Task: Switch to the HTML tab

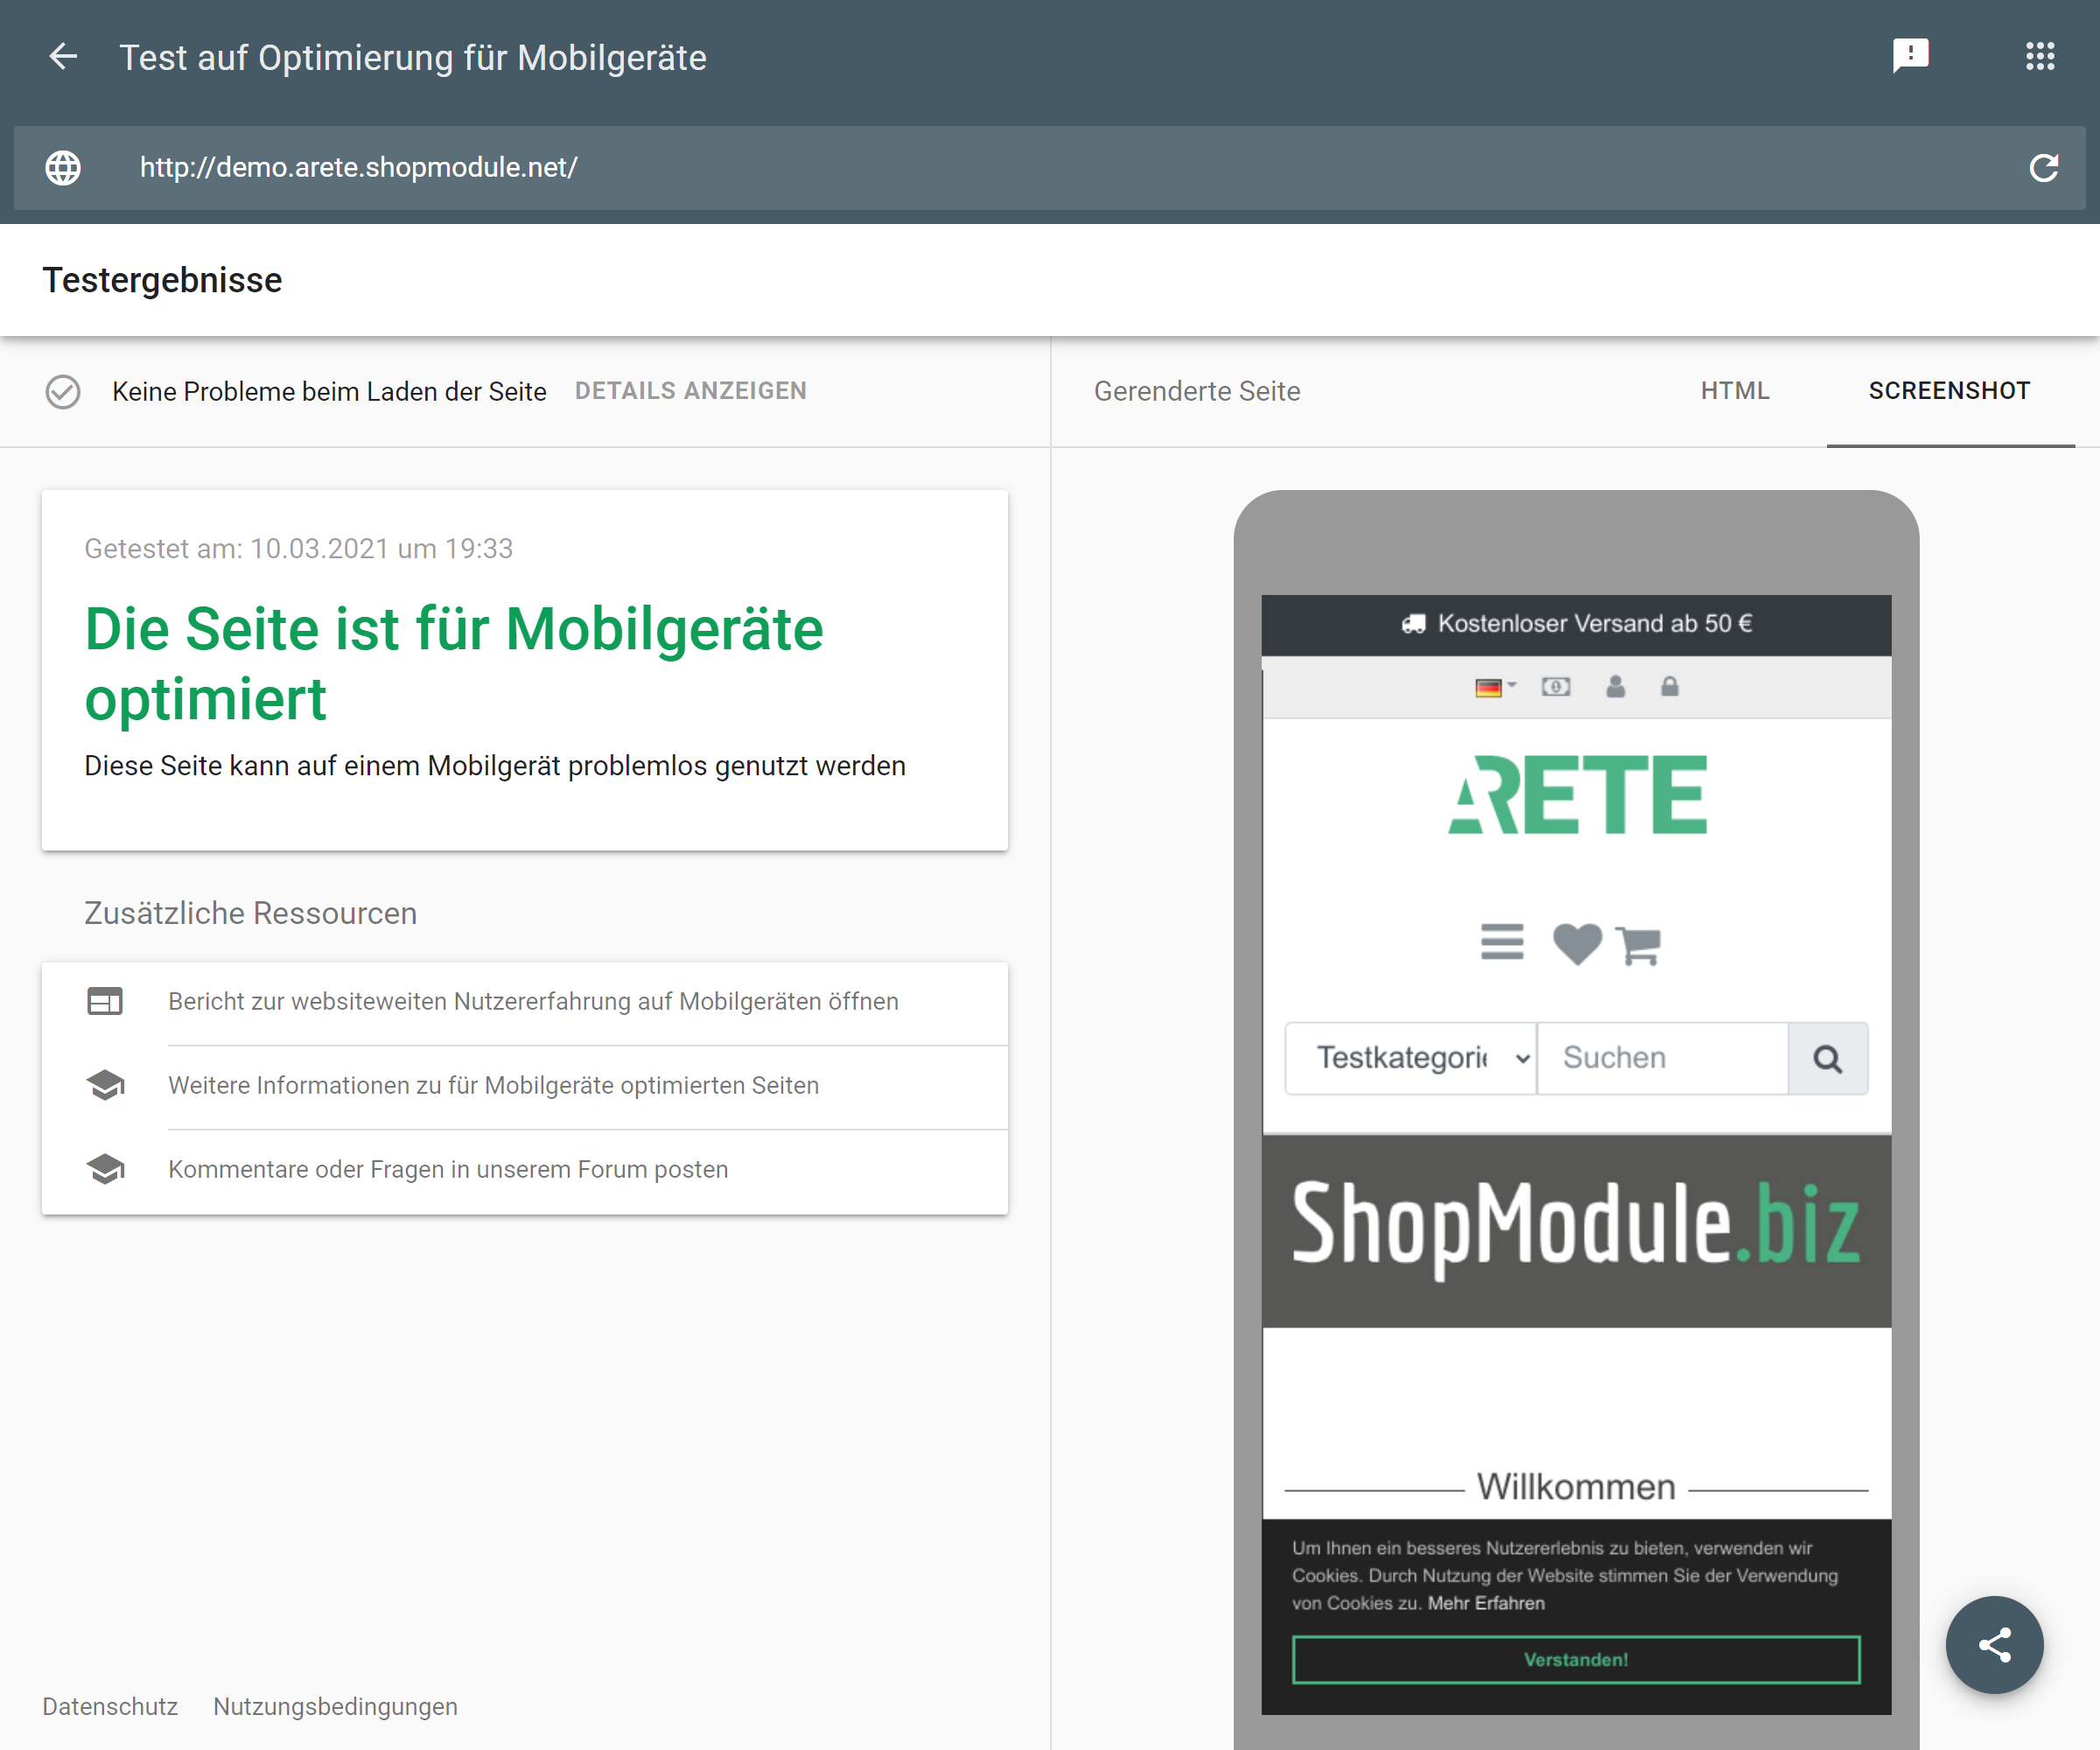Action: coord(1735,391)
